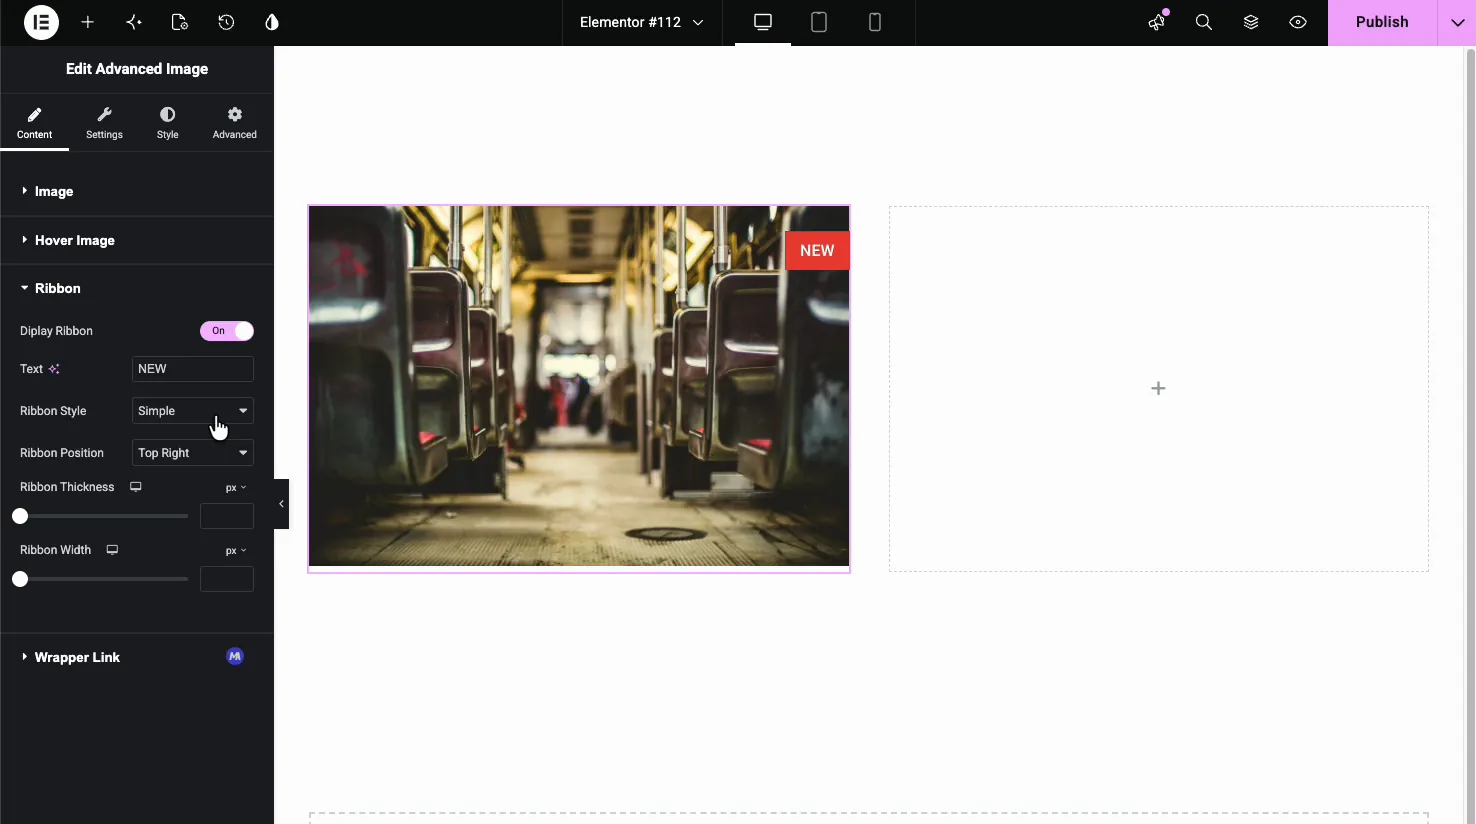This screenshot has width=1476, height=824.
Task: Open Publish options dropdown arrow
Action: (1457, 22)
